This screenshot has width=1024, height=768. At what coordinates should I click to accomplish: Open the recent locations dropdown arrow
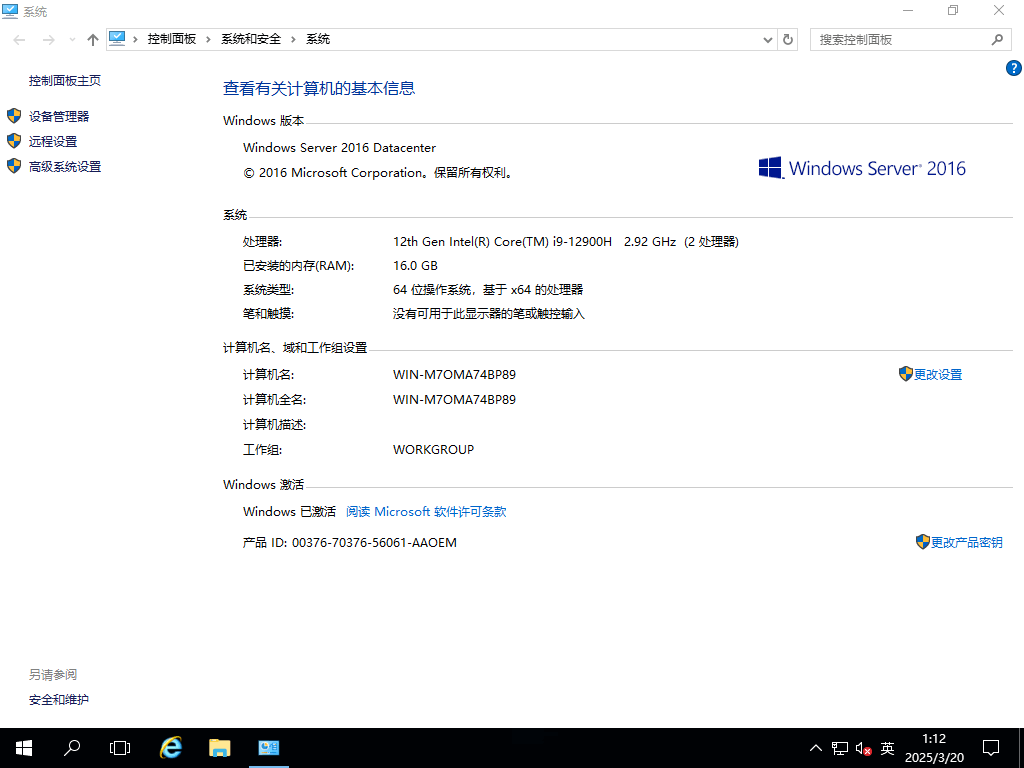point(71,39)
